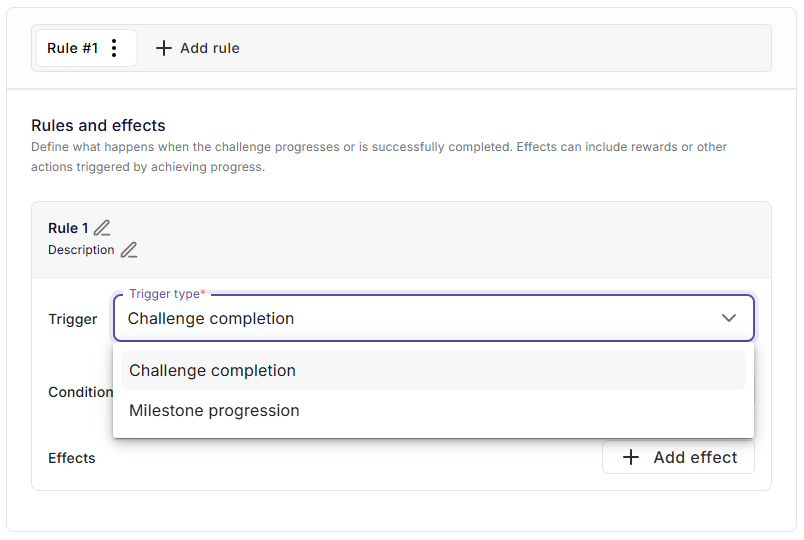This screenshot has height=540, width=804.
Task: Click the Rules and effects heading
Action: 98,125
